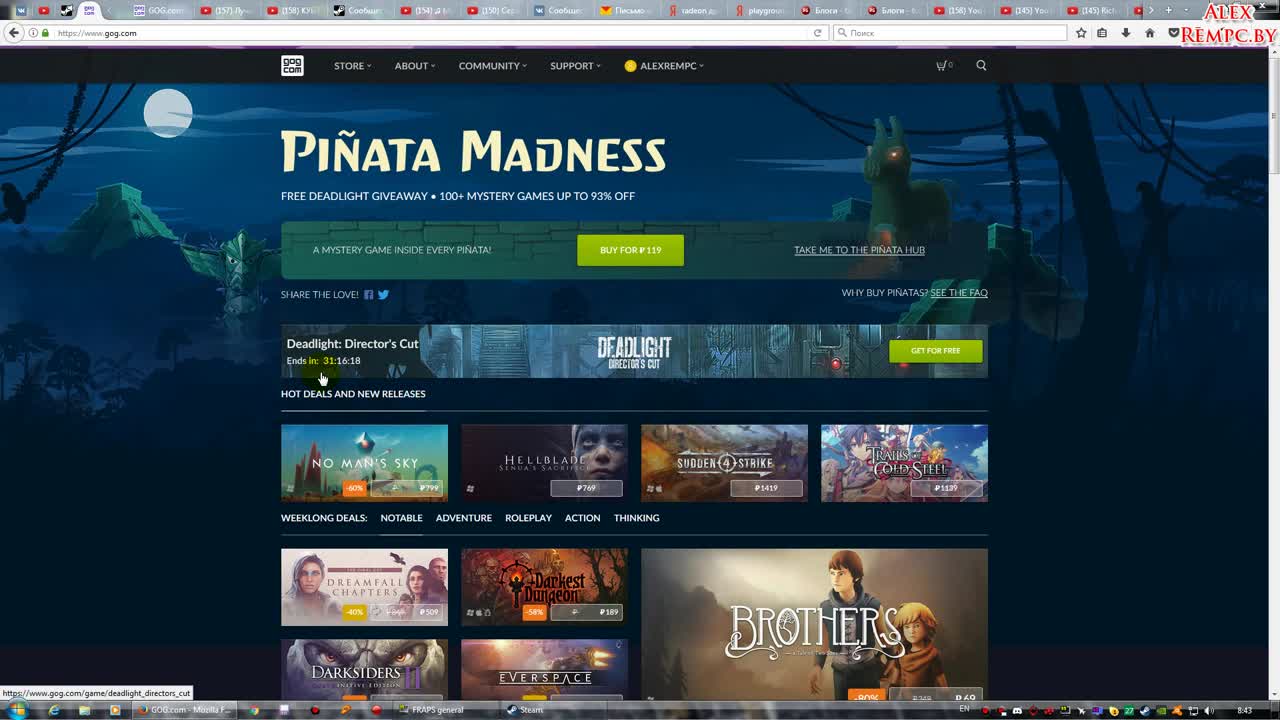Select the ROLEPLAY weeklong deals tab

(x=528, y=518)
